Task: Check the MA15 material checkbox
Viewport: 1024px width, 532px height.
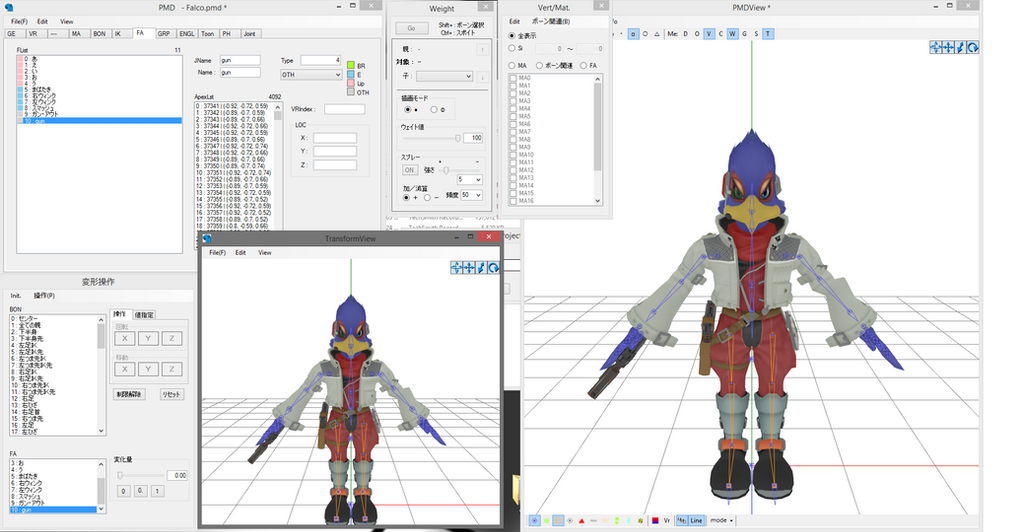Action: tap(513, 193)
